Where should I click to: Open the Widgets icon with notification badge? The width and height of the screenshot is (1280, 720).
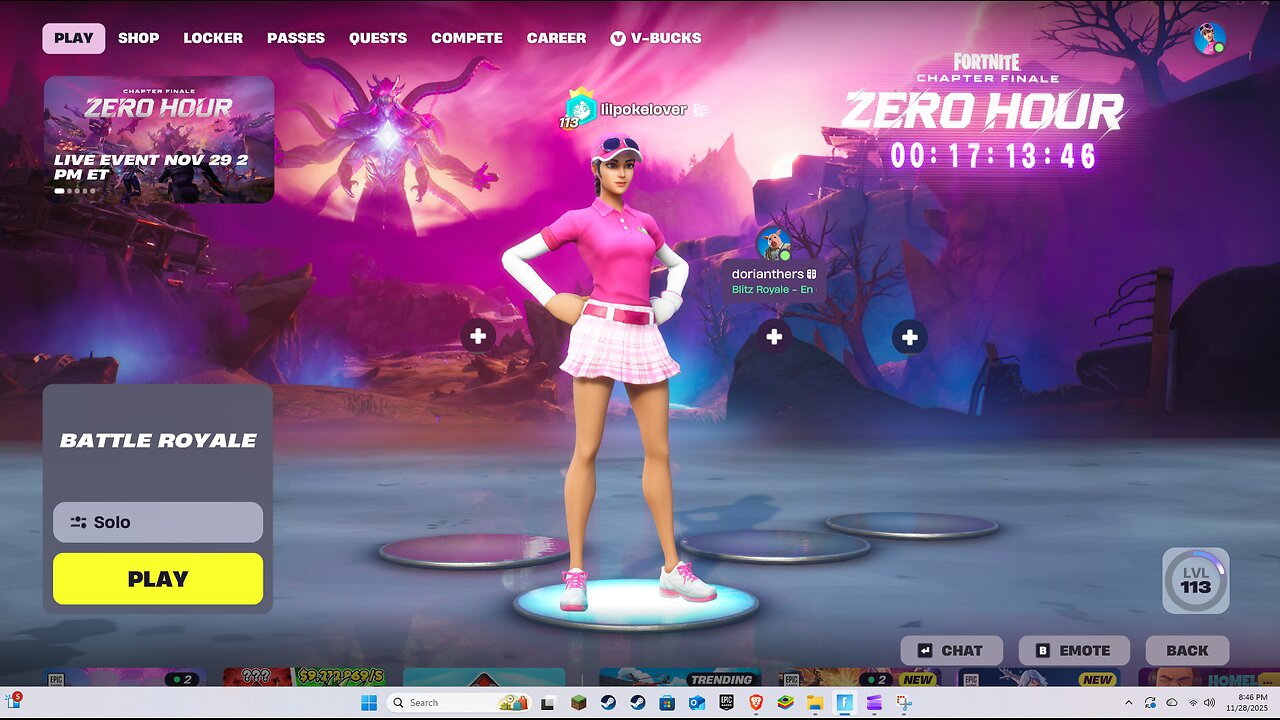[x=14, y=701]
